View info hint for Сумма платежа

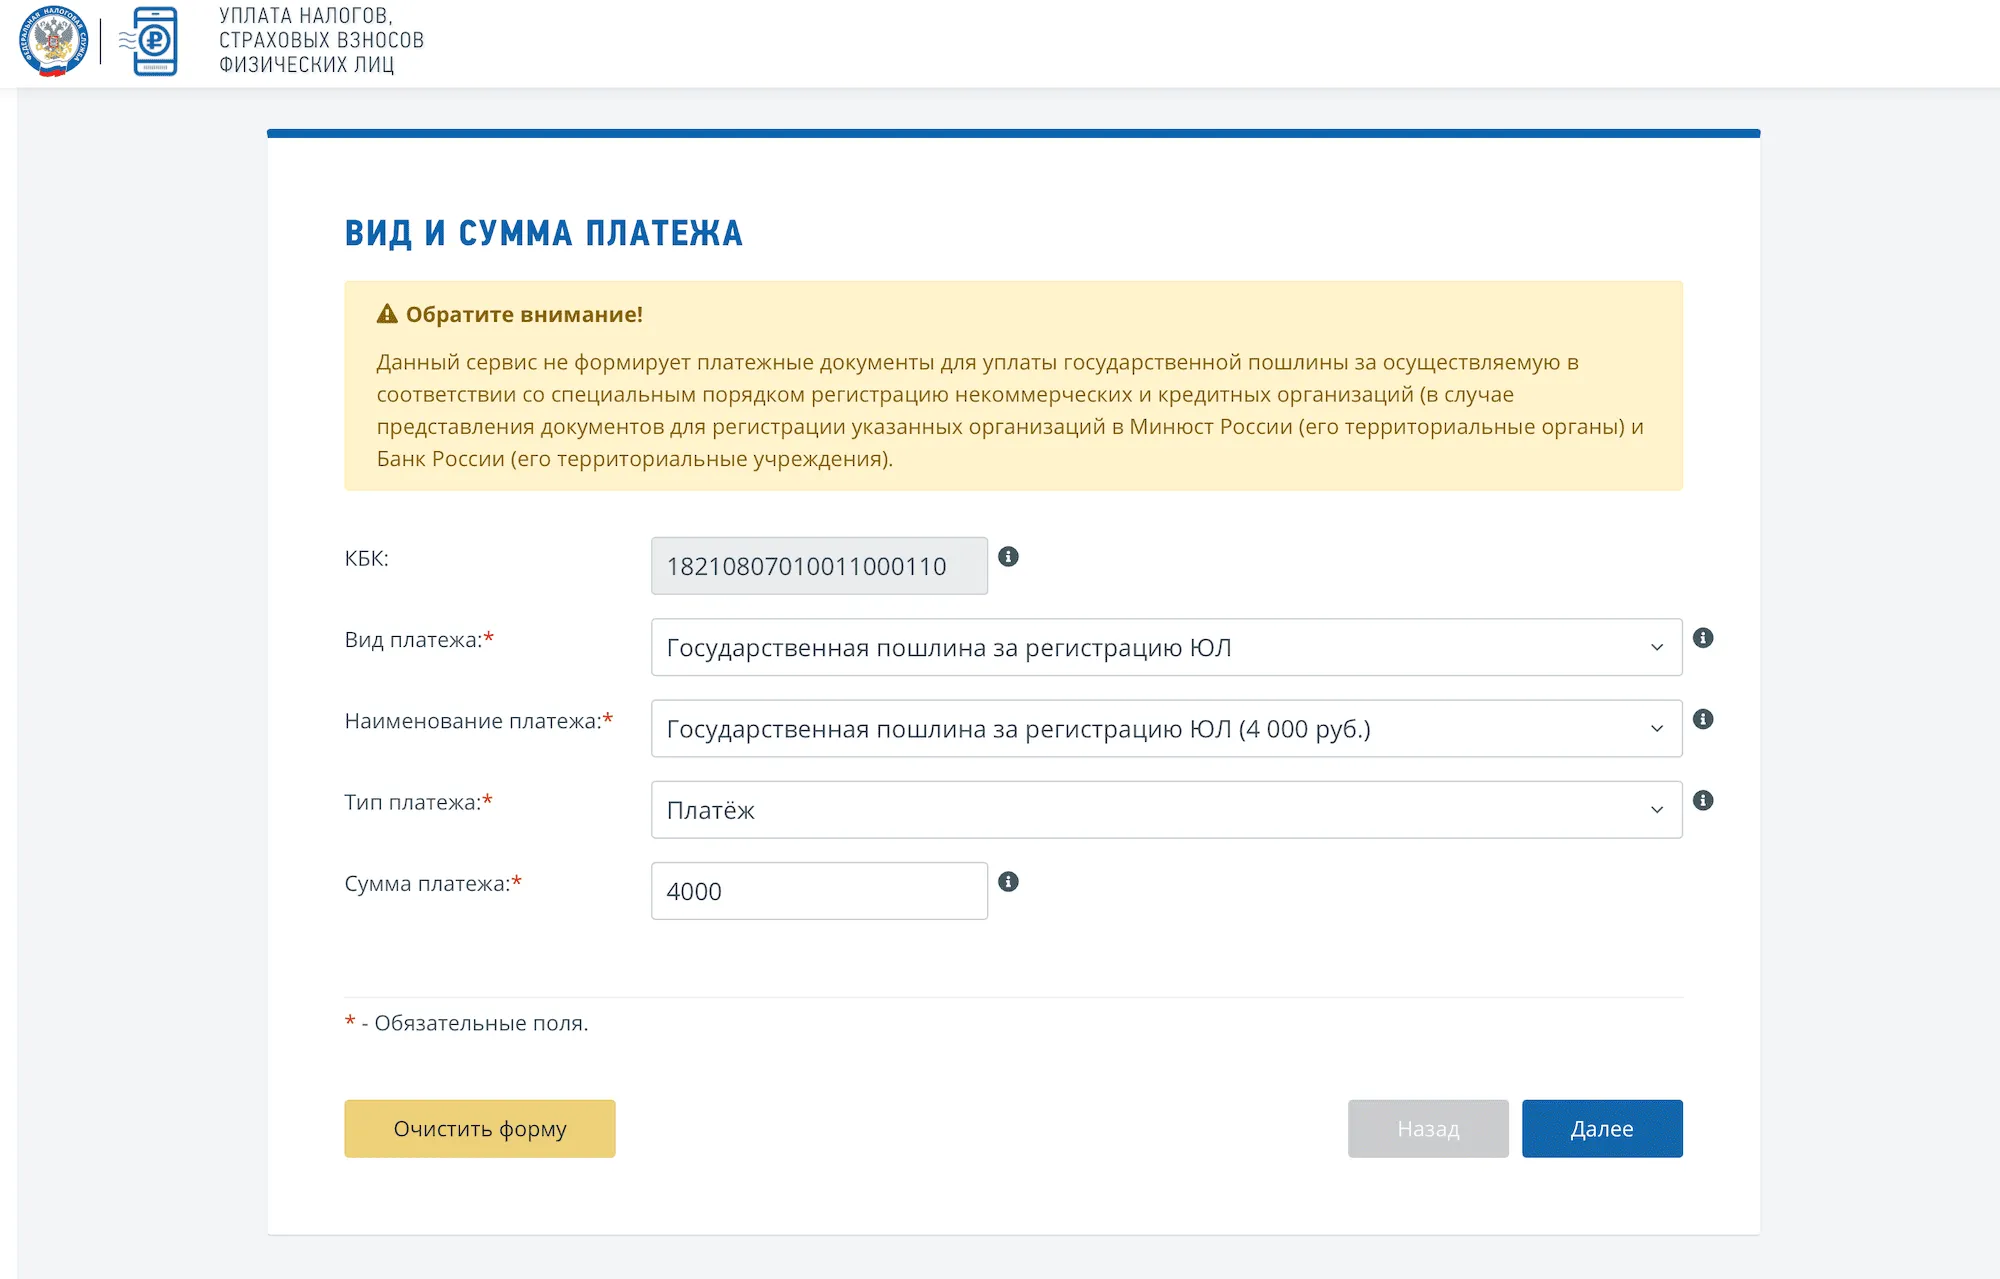(x=1008, y=882)
